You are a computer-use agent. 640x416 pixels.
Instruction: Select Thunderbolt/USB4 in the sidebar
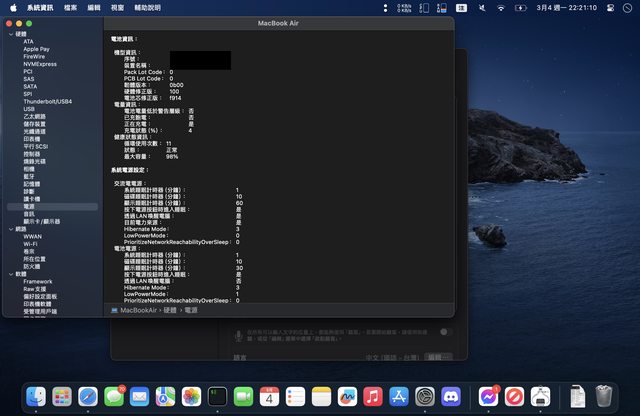coord(48,102)
